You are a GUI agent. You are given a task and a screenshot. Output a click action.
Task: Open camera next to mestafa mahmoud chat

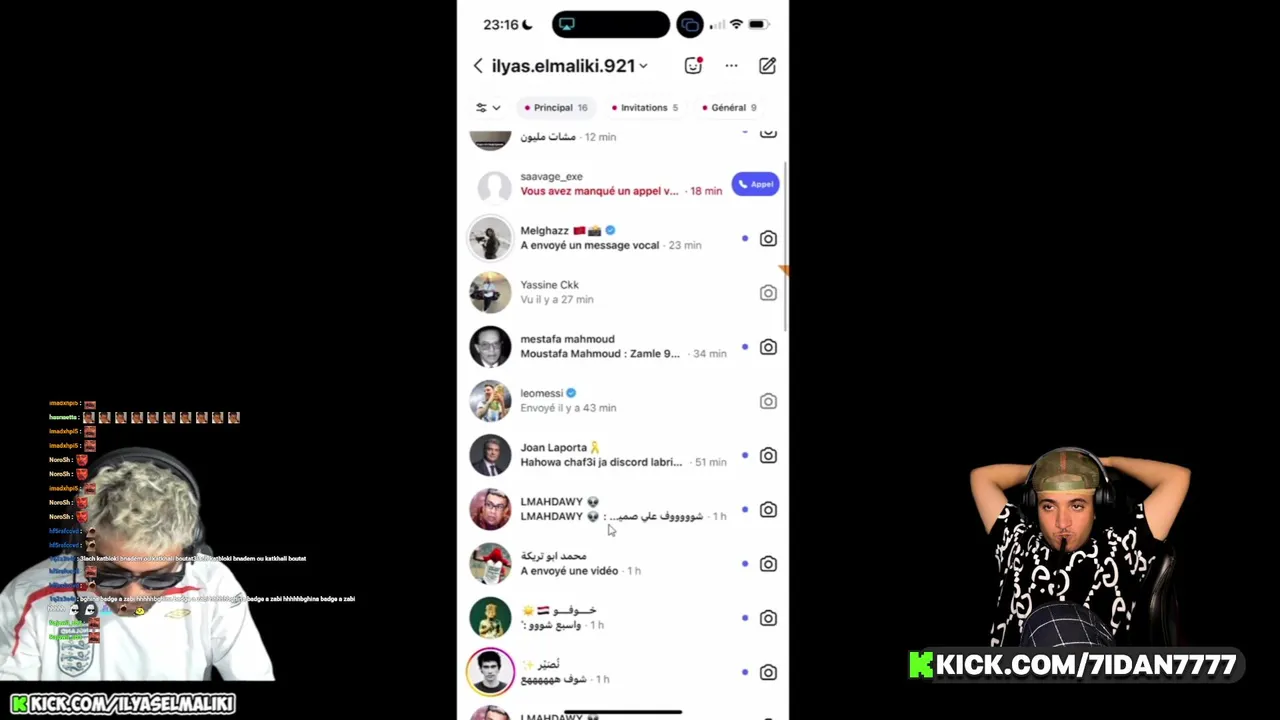768,347
